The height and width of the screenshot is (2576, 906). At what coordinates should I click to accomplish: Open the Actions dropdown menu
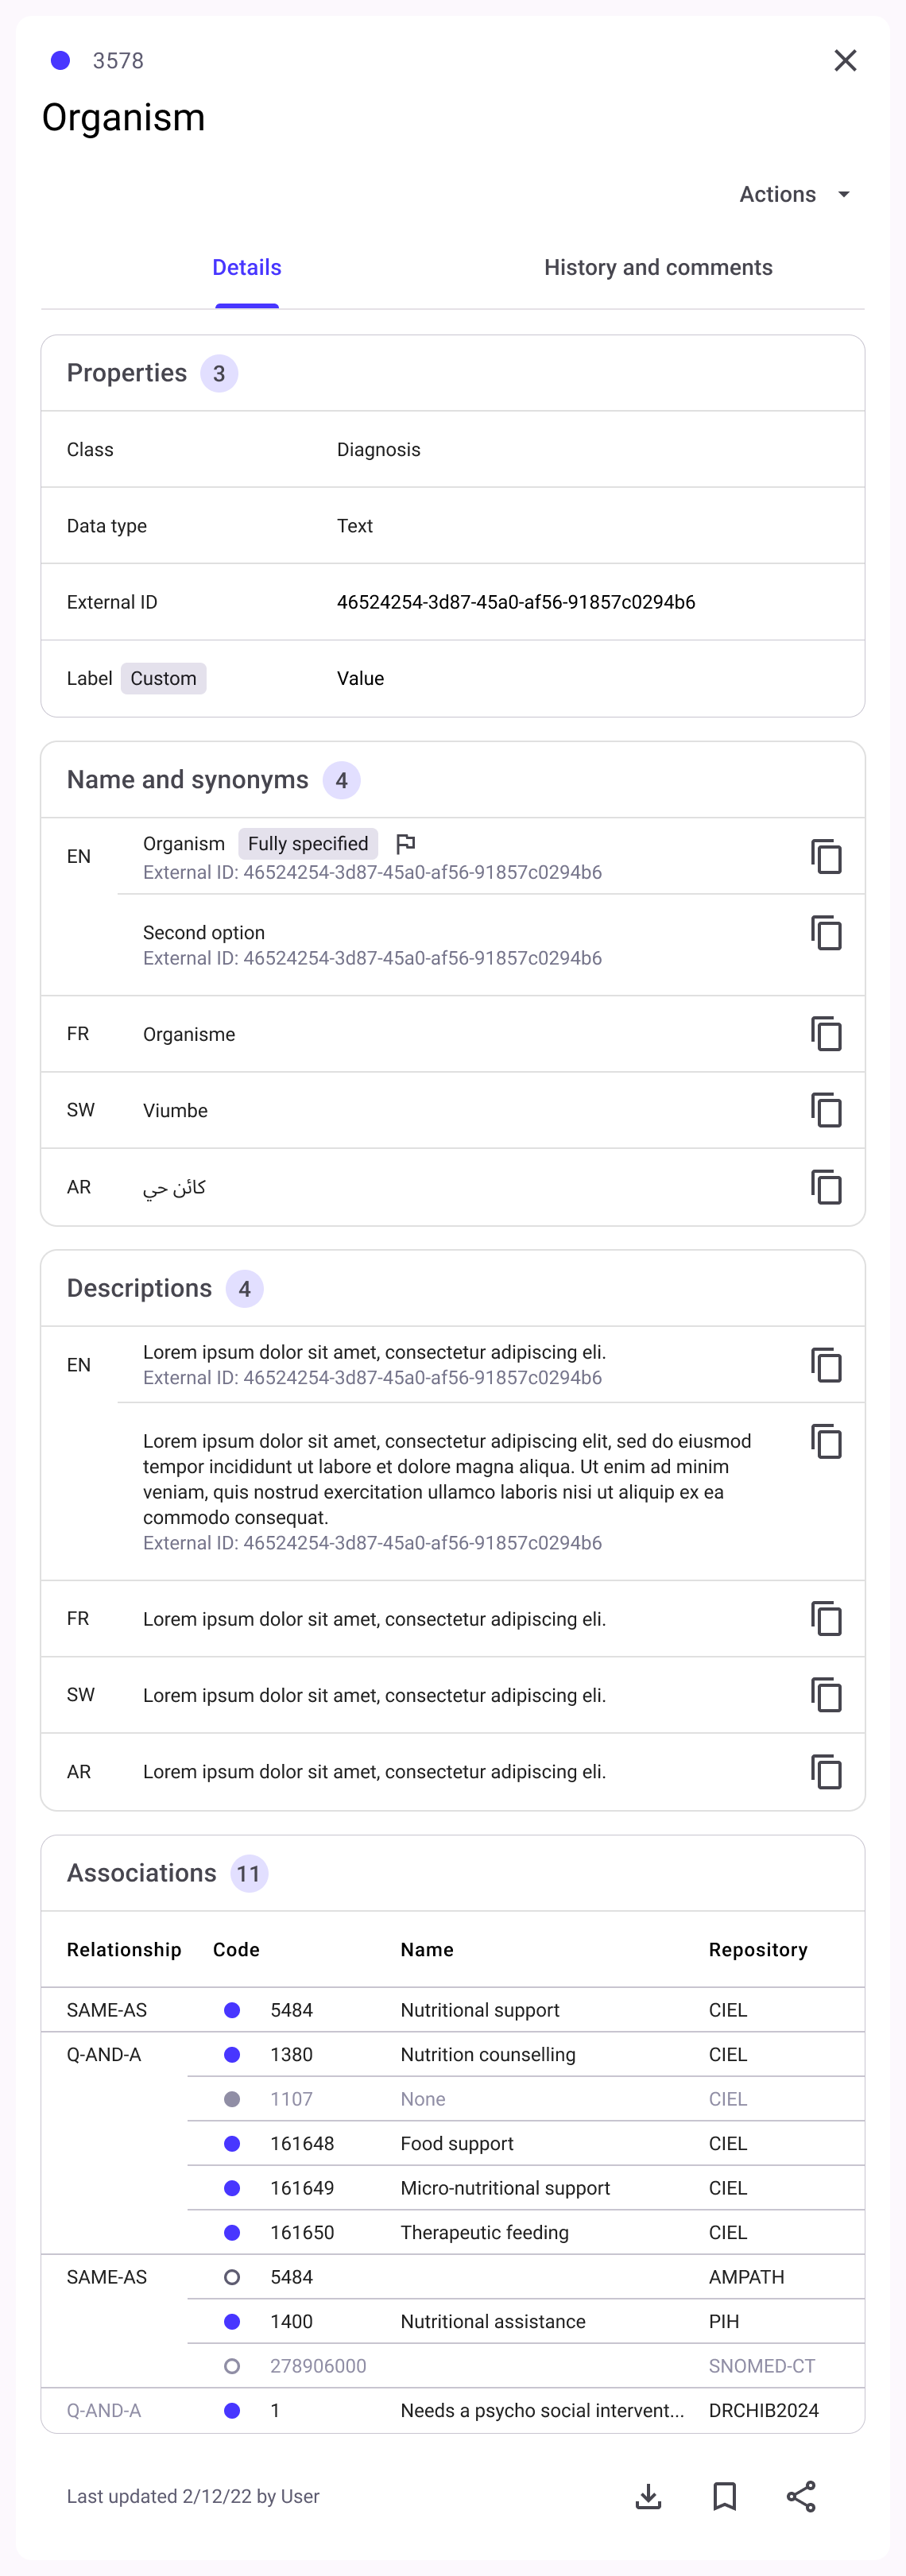pos(795,194)
